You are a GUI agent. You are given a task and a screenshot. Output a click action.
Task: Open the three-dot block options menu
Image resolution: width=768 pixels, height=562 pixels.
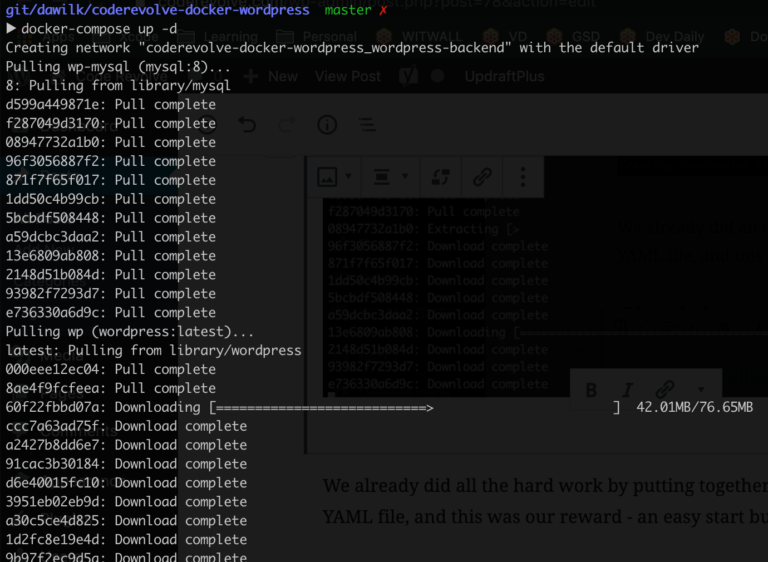click(523, 177)
